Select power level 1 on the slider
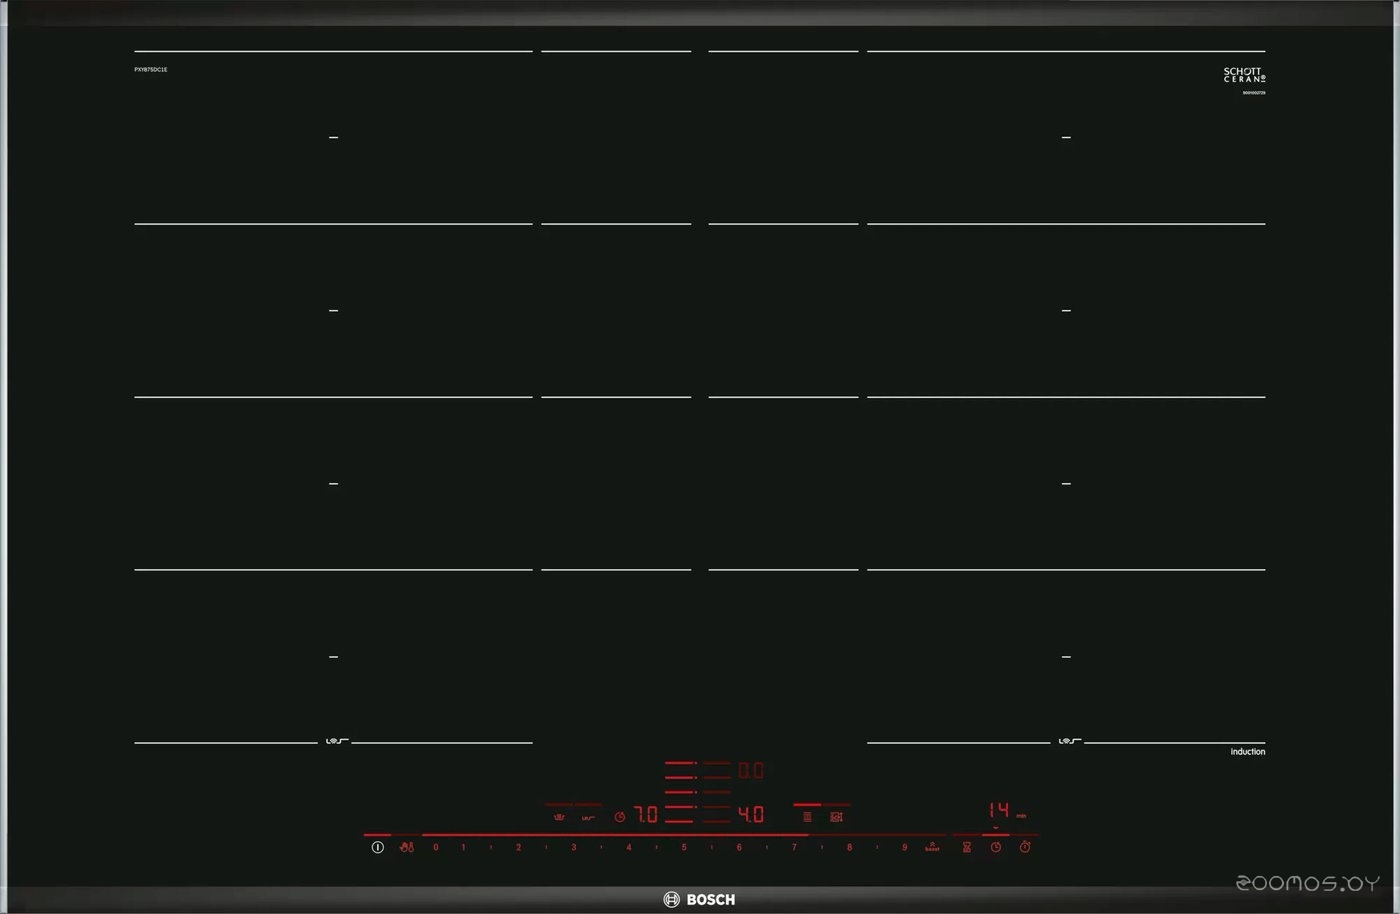The width and height of the screenshot is (1400, 914). point(463,847)
